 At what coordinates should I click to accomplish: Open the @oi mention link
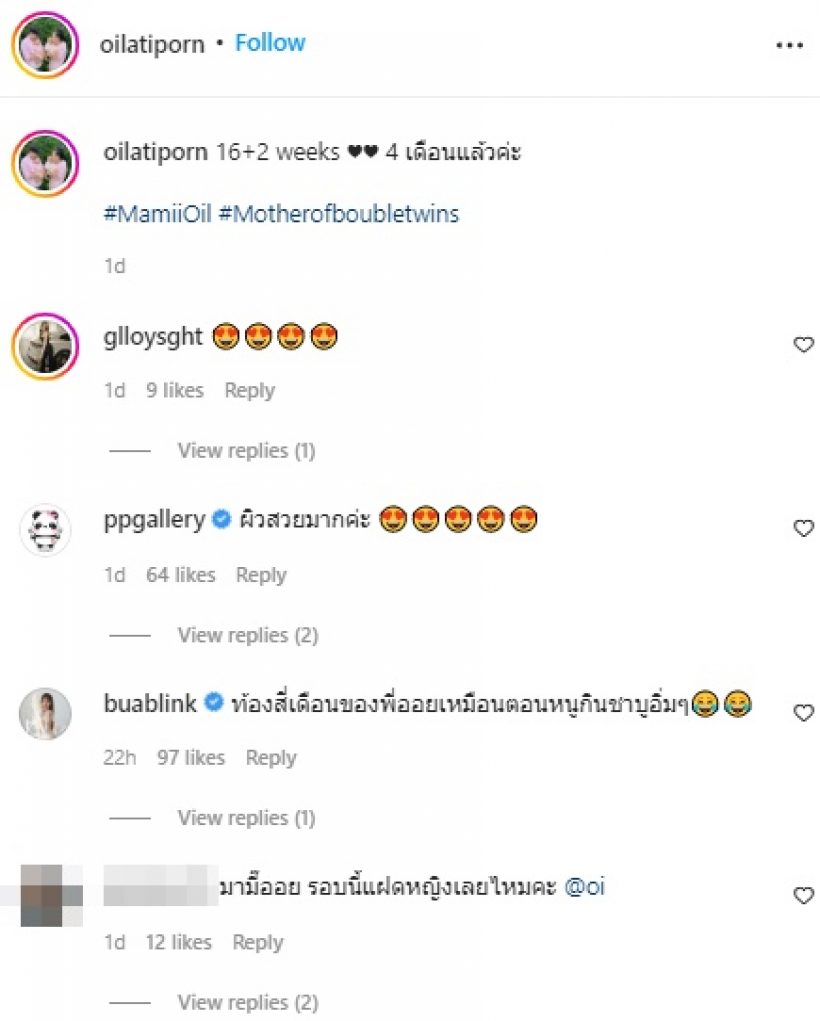pyautogui.click(x=584, y=887)
